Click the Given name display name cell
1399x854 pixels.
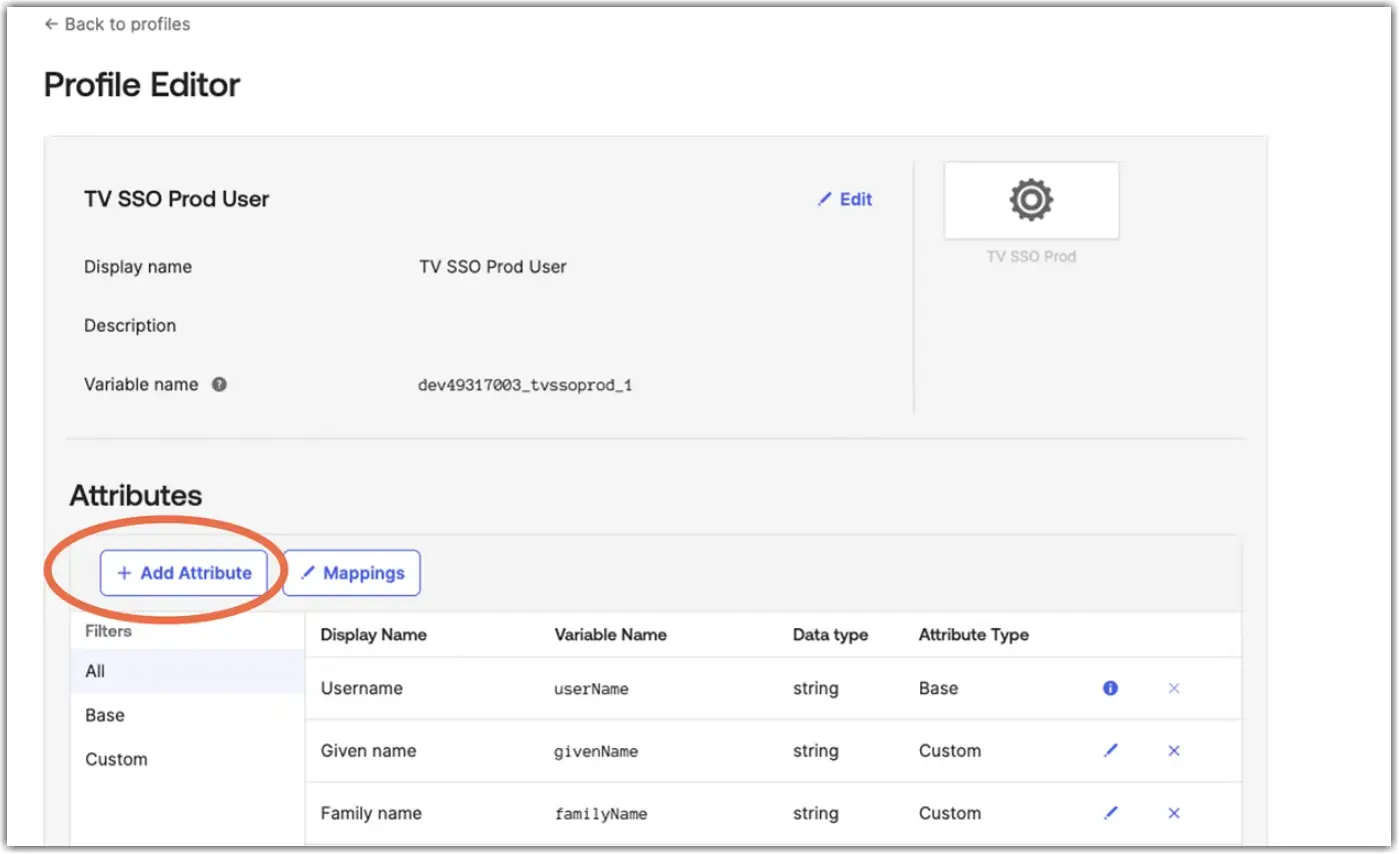point(368,751)
